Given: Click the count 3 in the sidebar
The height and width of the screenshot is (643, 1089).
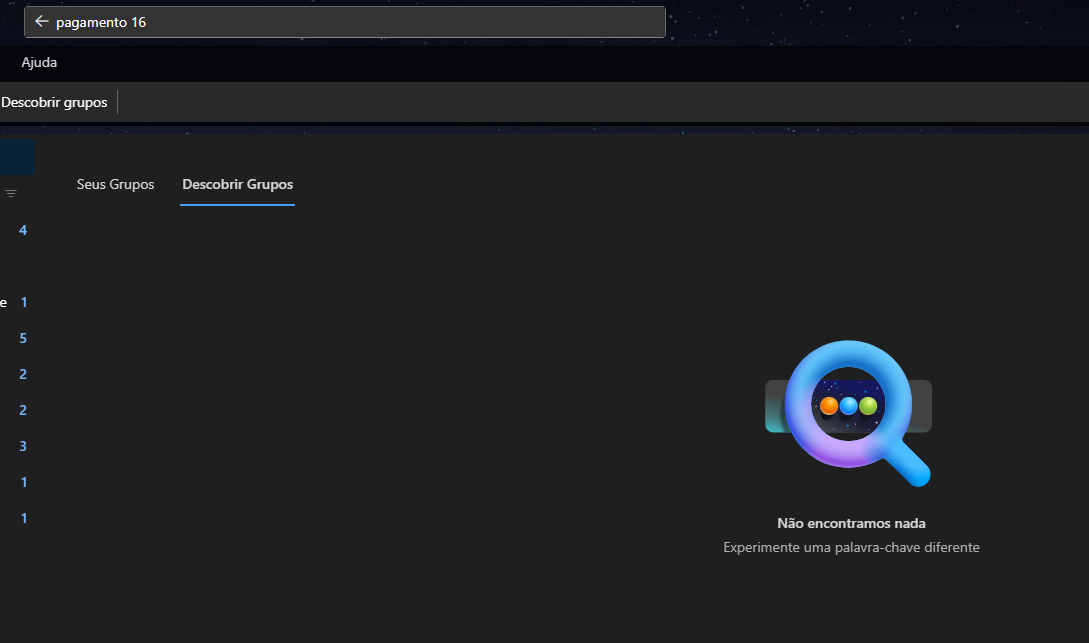Looking at the screenshot, I should [x=23, y=446].
